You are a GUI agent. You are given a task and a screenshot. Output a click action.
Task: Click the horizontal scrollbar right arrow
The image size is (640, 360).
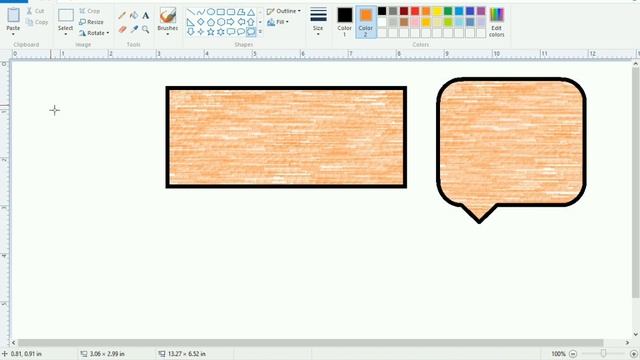click(x=627, y=342)
